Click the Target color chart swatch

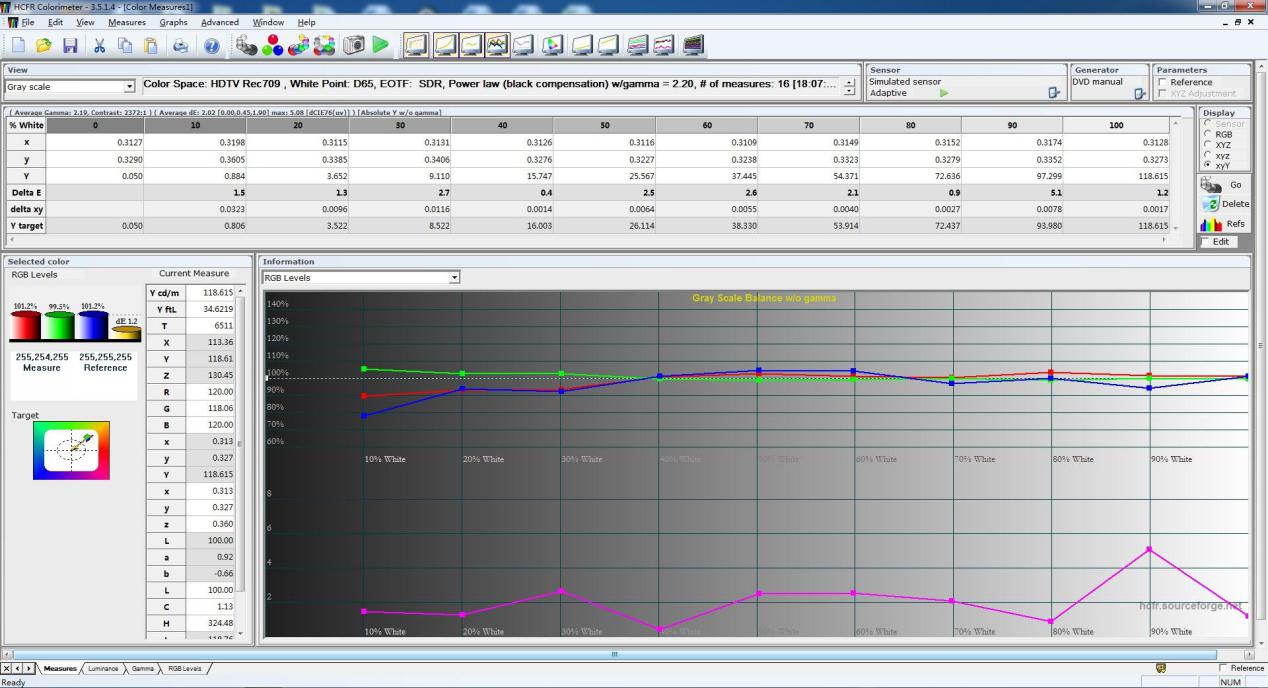point(71,450)
